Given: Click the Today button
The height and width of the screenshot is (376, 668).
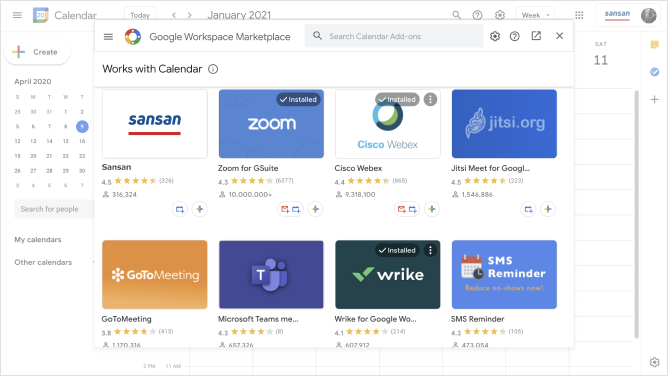Looking at the screenshot, I should click(140, 15).
